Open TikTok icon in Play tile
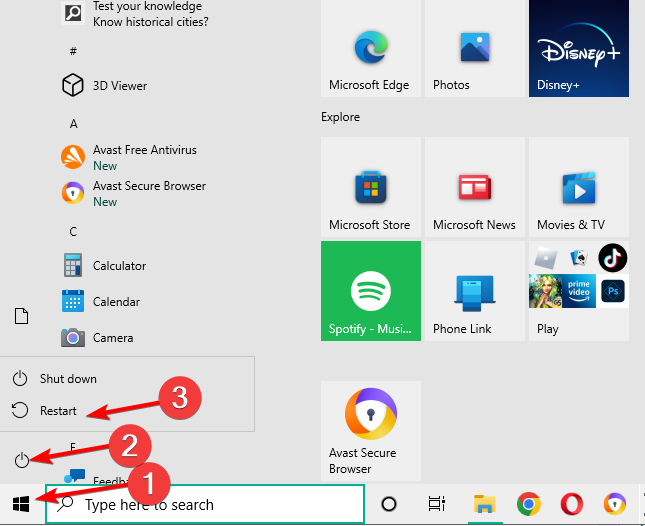645x526 pixels. click(x=613, y=258)
